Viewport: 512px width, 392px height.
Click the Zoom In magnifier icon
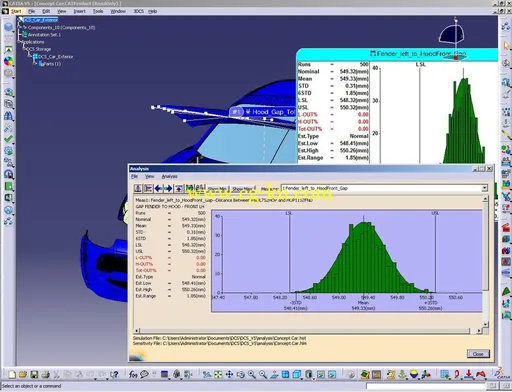coord(252,374)
